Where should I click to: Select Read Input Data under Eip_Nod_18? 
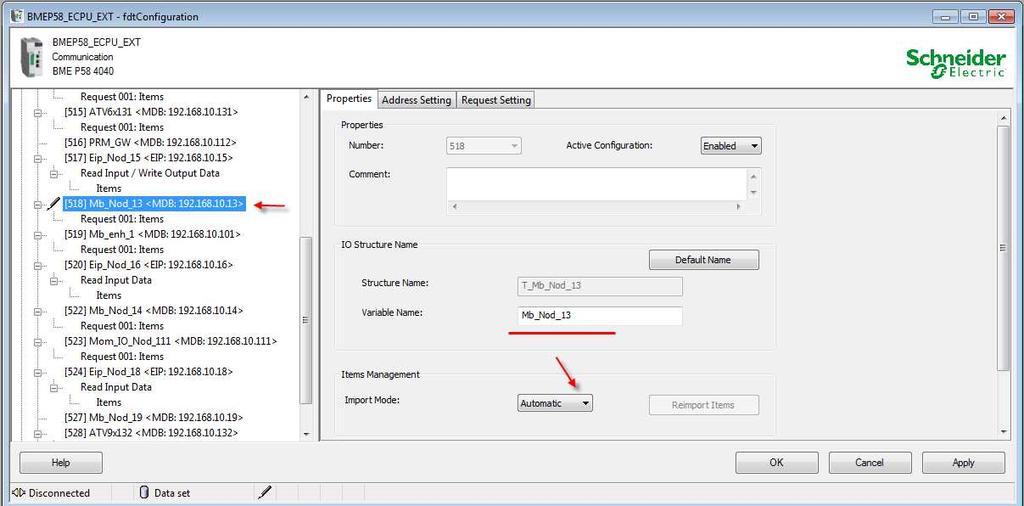point(116,387)
